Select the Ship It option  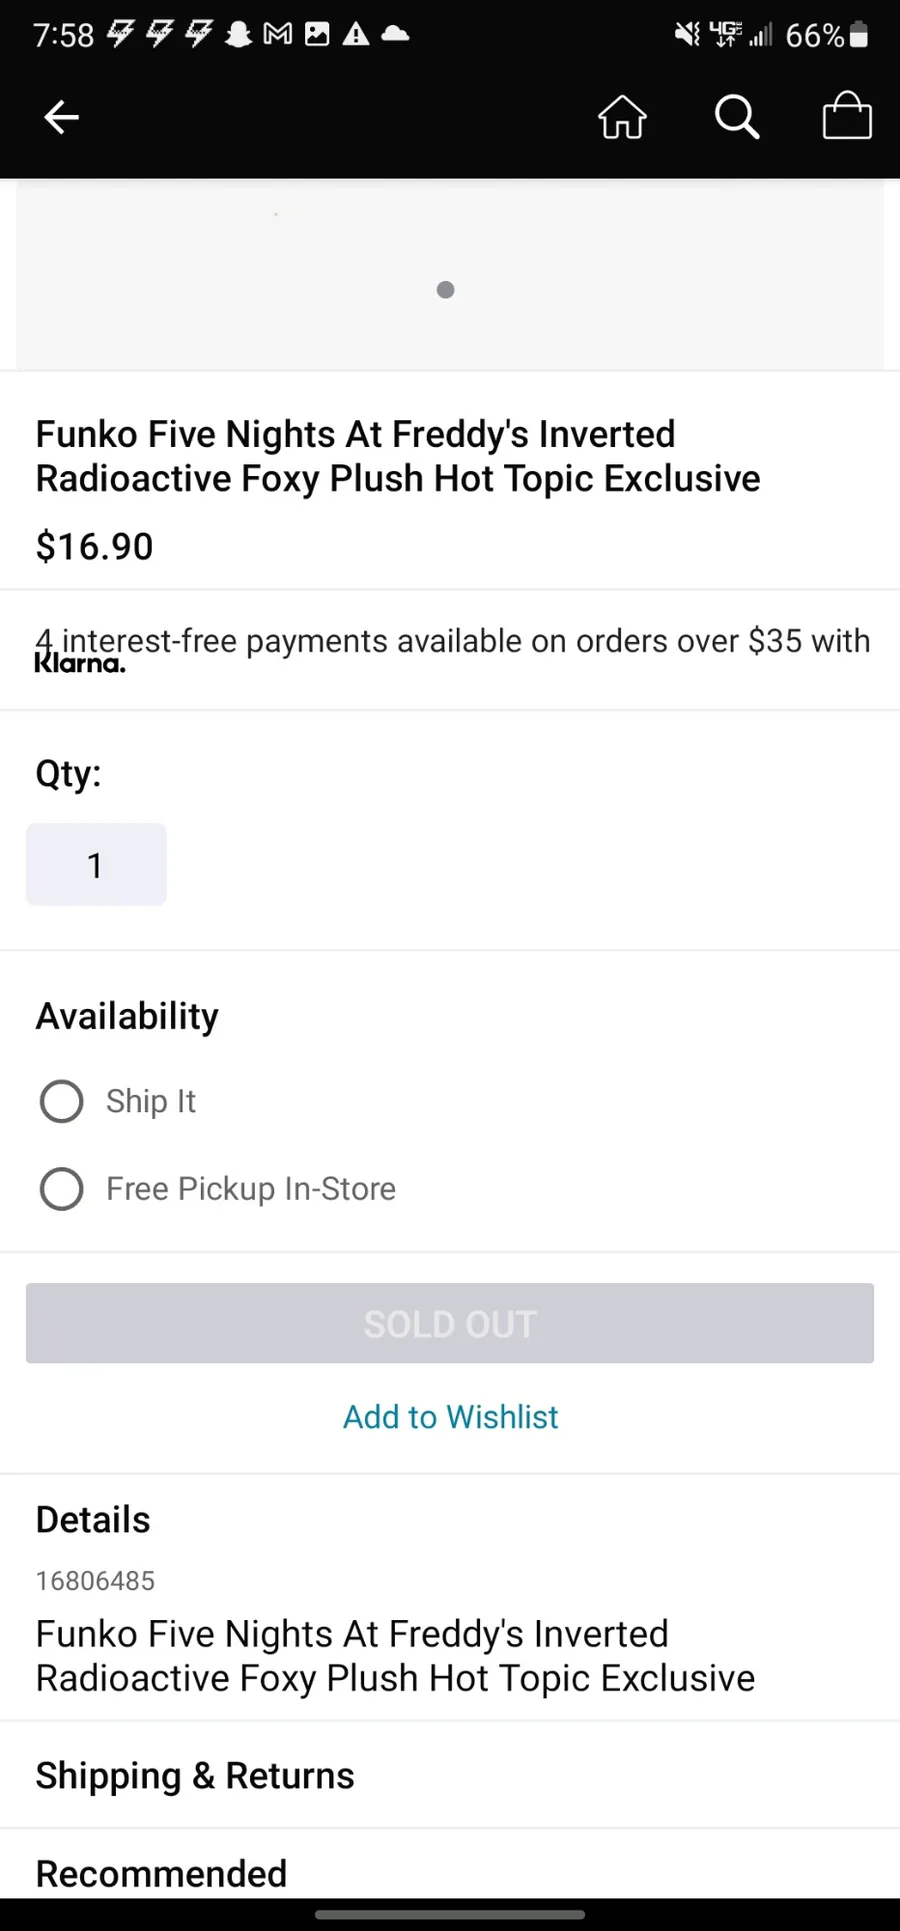point(62,1101)
